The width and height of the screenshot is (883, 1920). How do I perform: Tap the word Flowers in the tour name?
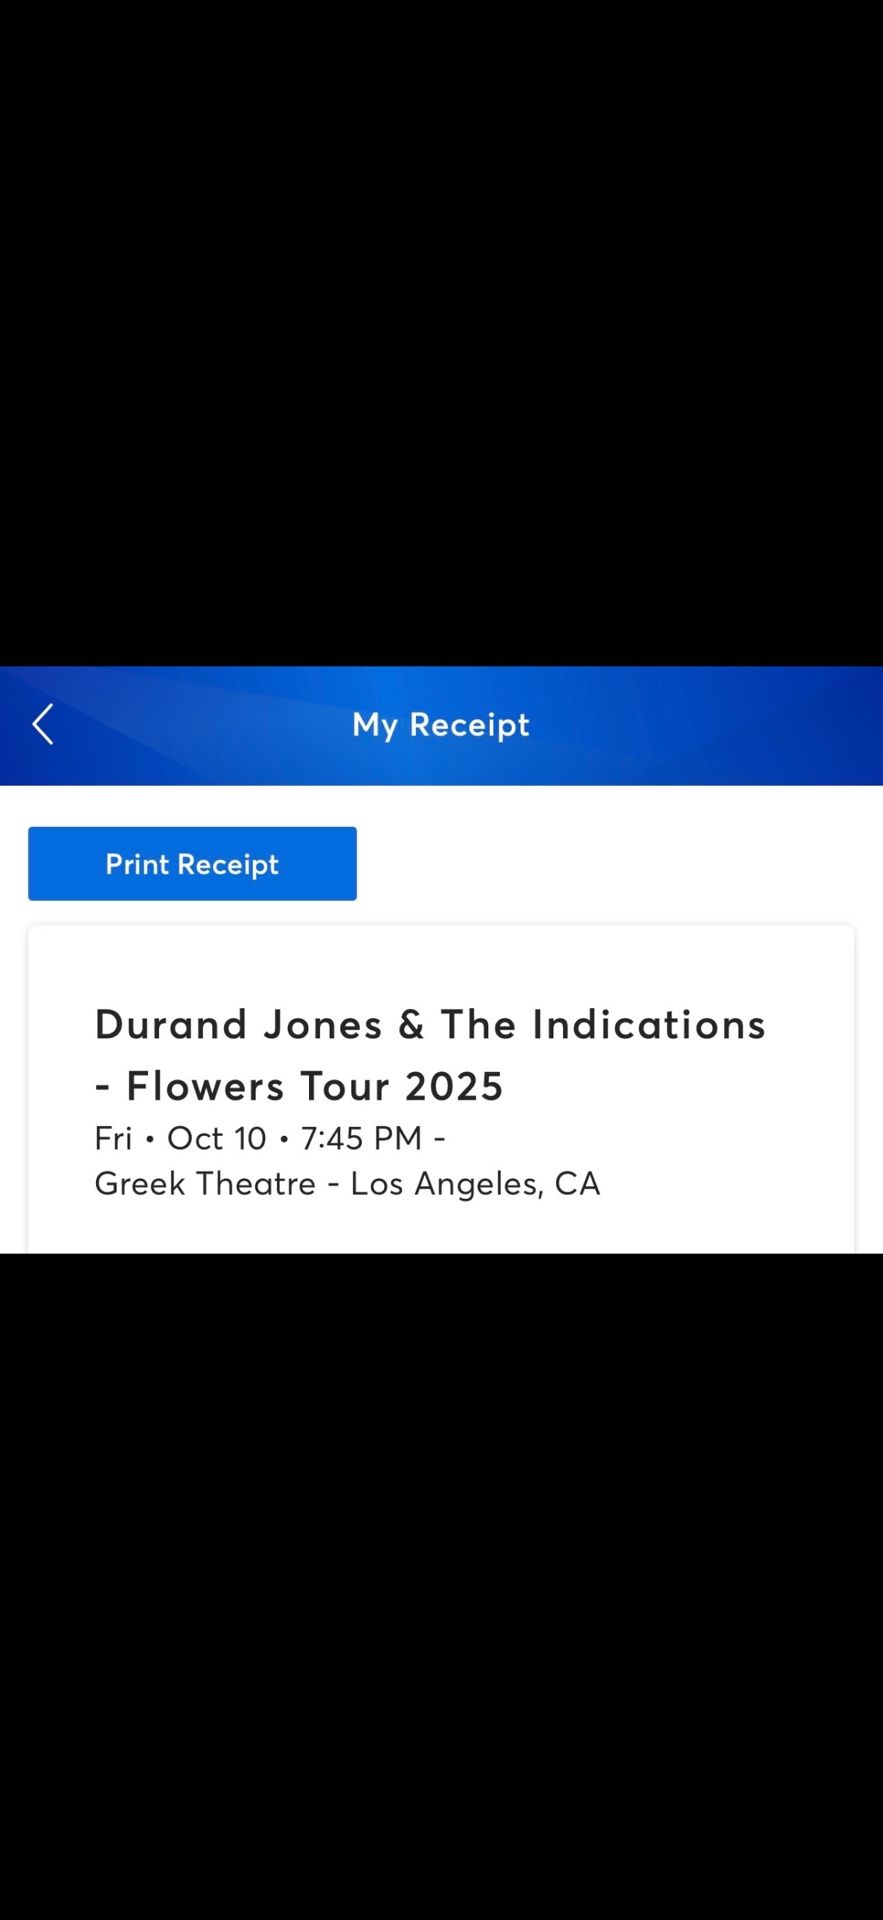(x=205, y=1085)
